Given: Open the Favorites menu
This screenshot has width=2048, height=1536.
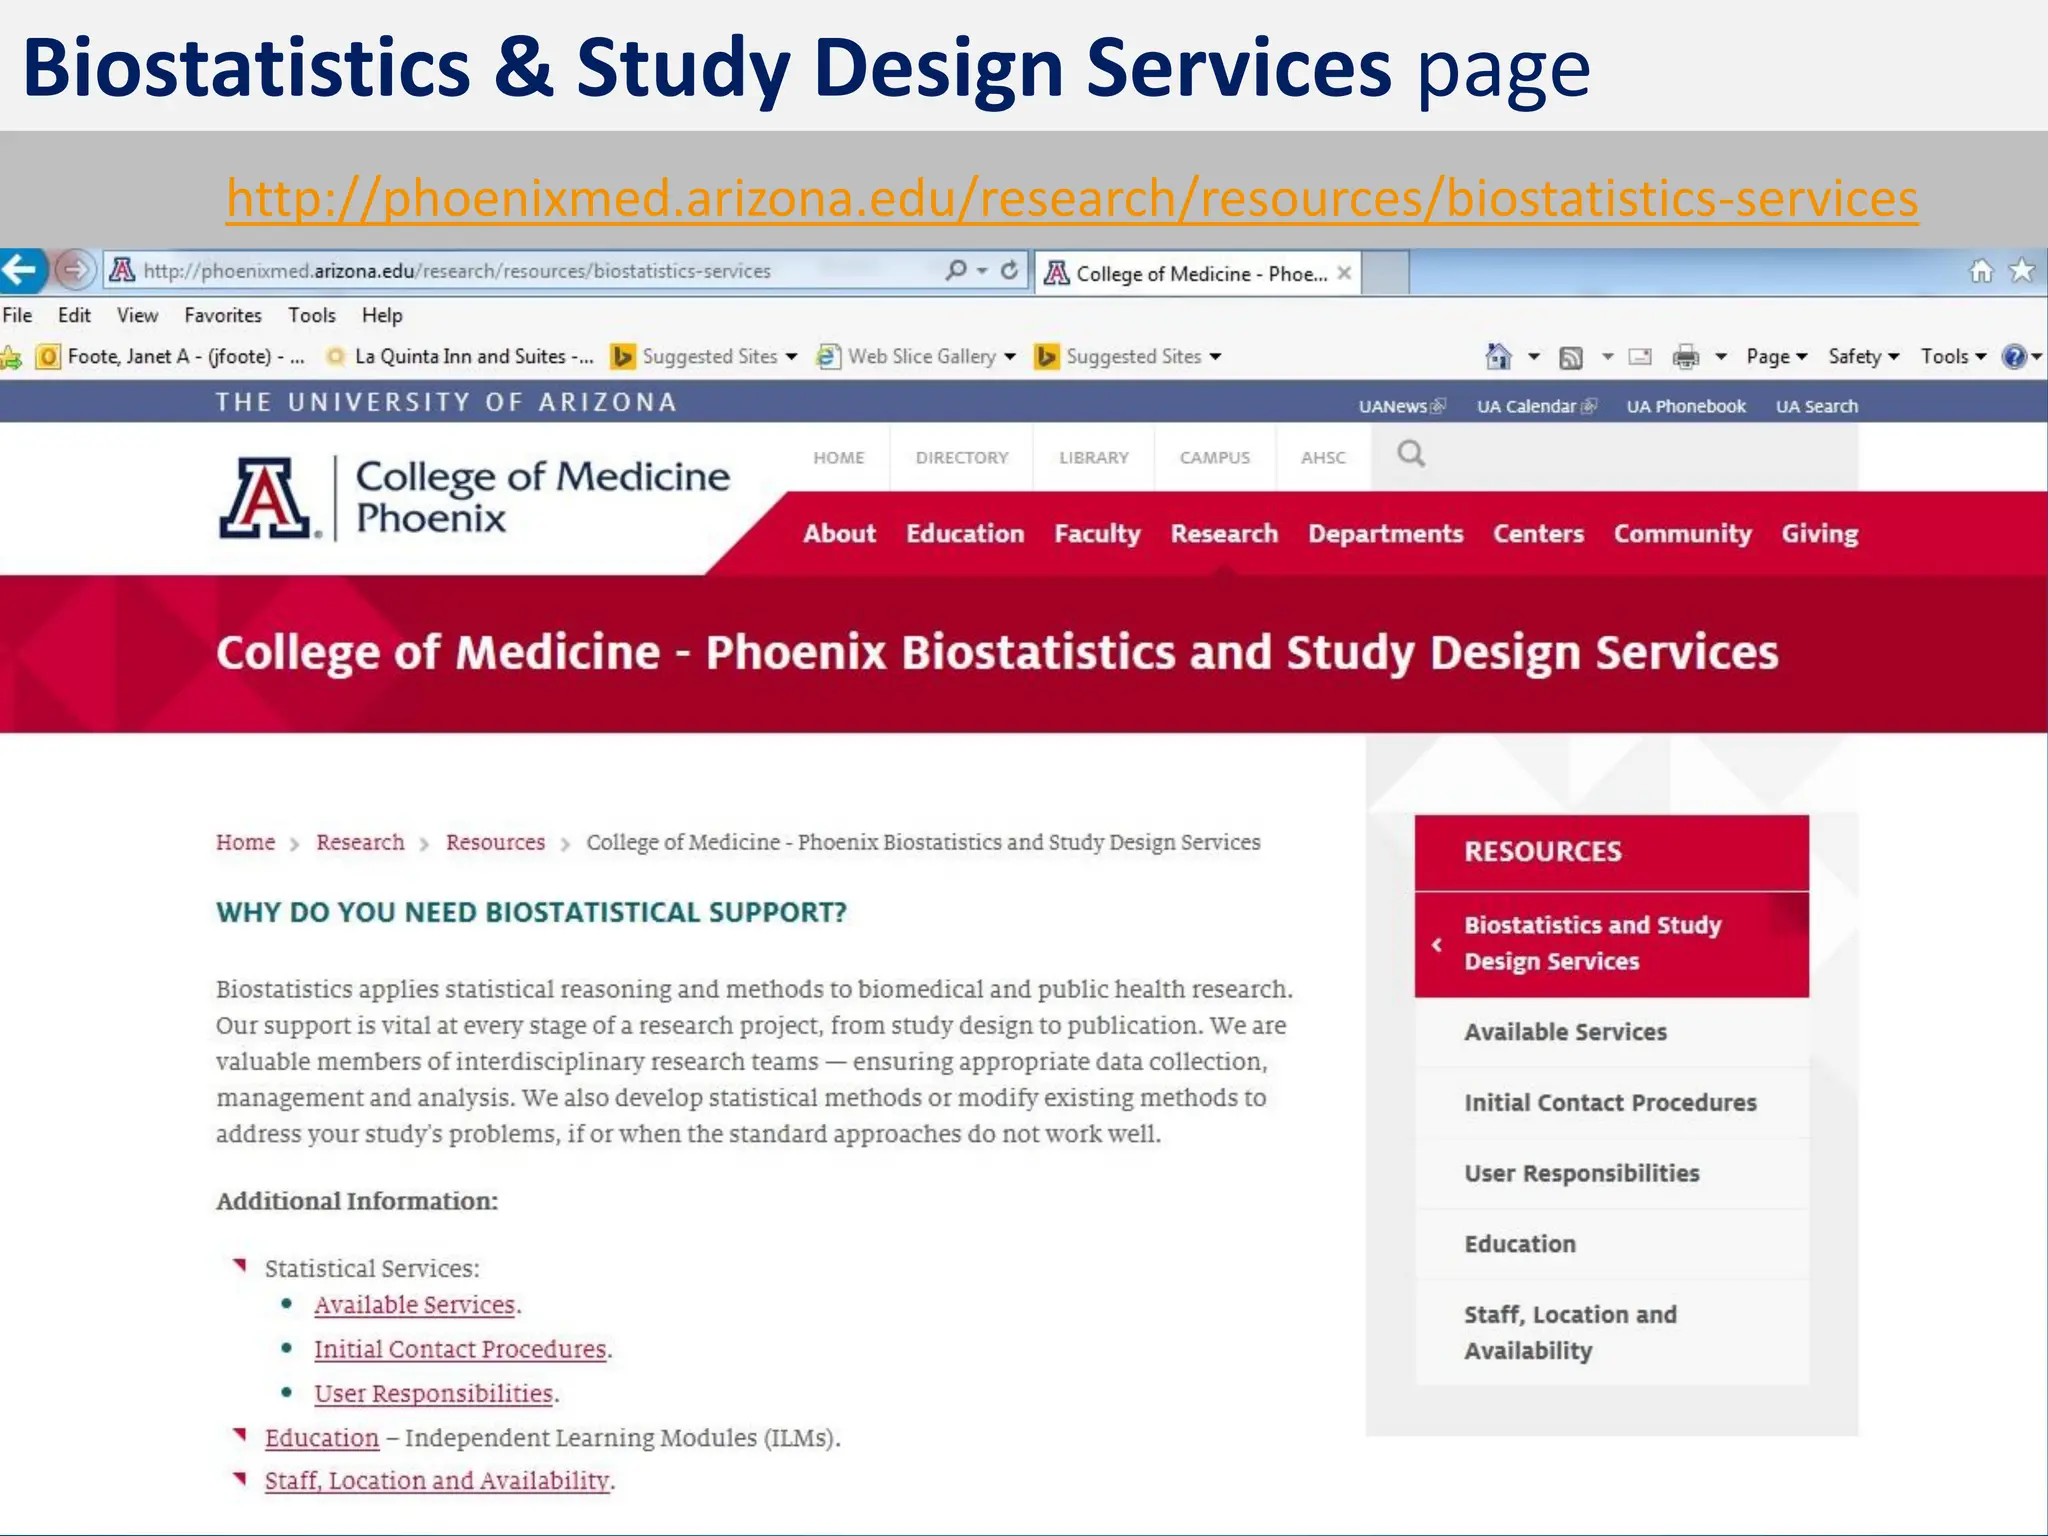Looking at the screenshot, I should pos(223,316).
